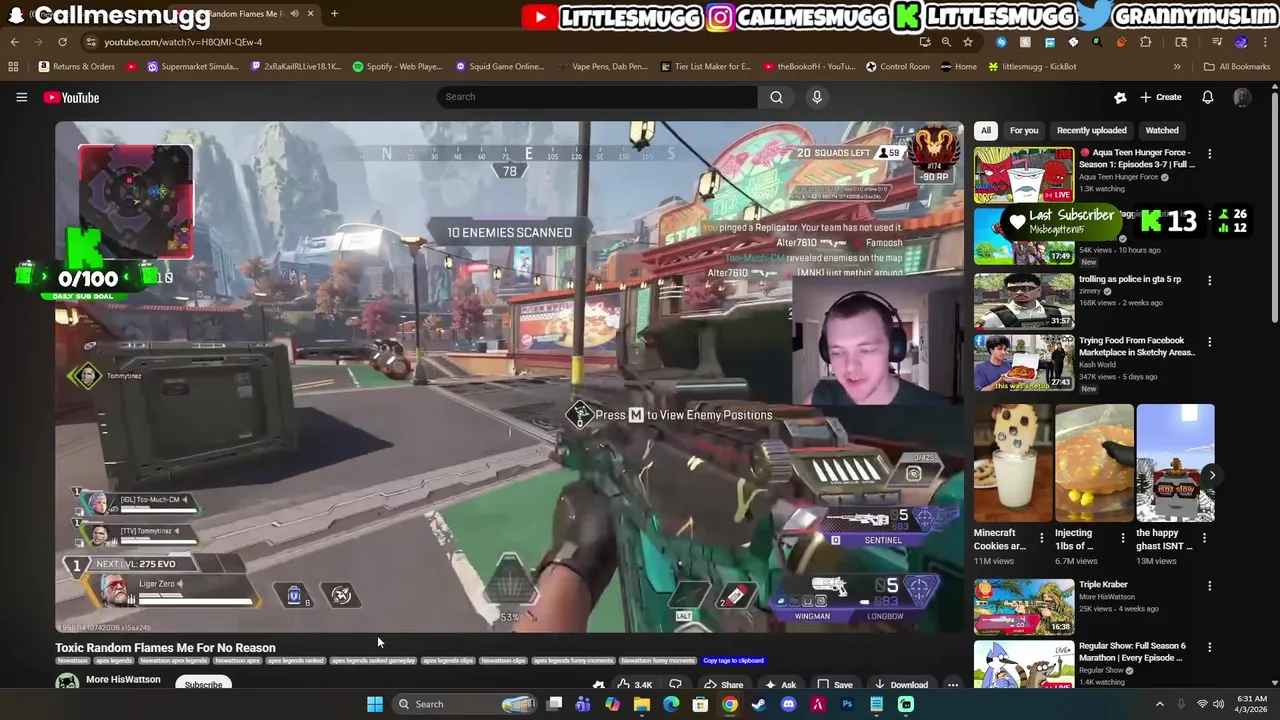Open the page zoom magnifier in address bar
Image resolution: width=1280 pixels, height=720 pixels.
(x=946, y=42)
